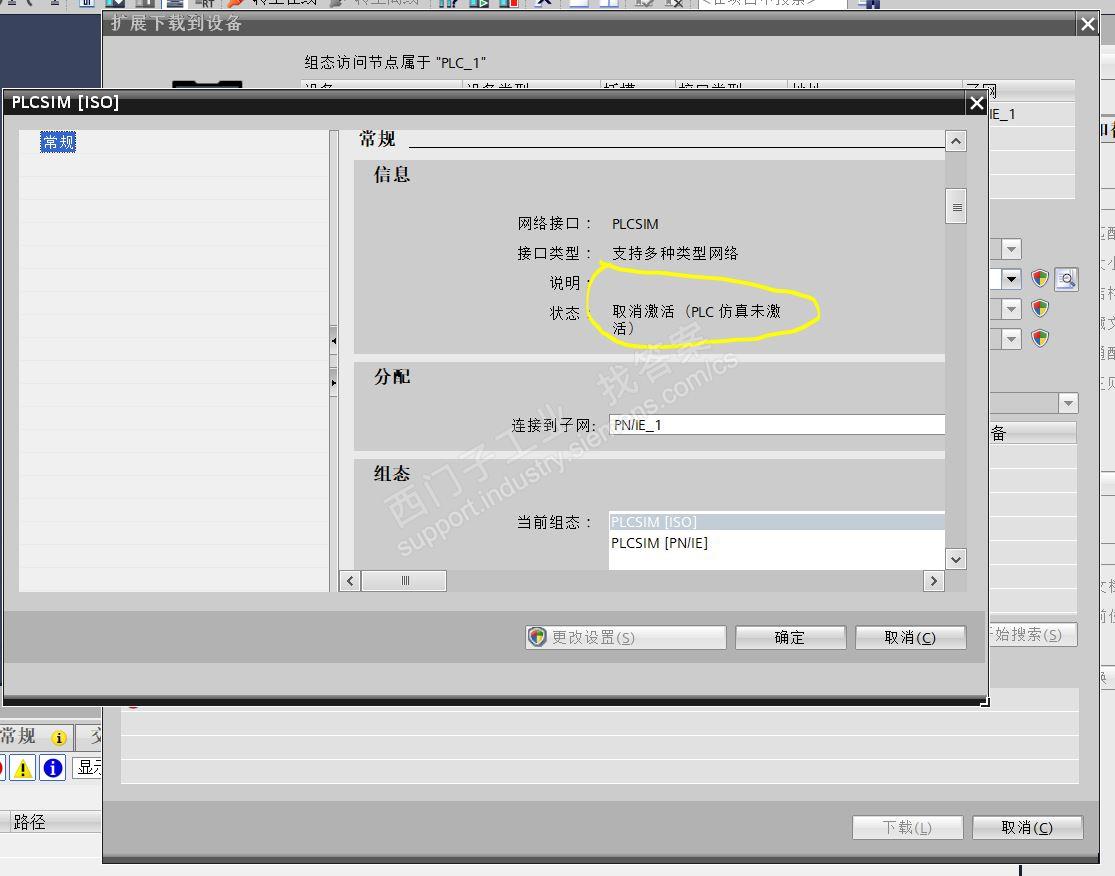Click the vertical scrollbar thumb in PLCSIM dialog
The height and width of the screenshot is (876, 1115).
tap(956, 207)
